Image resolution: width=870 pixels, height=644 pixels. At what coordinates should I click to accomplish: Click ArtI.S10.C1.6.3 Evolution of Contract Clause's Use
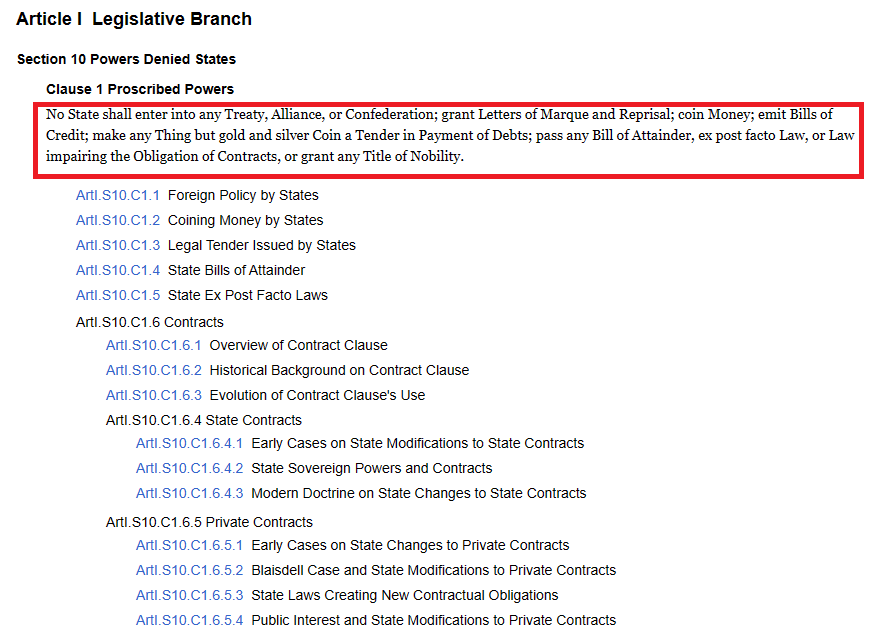tap(154, 395)
